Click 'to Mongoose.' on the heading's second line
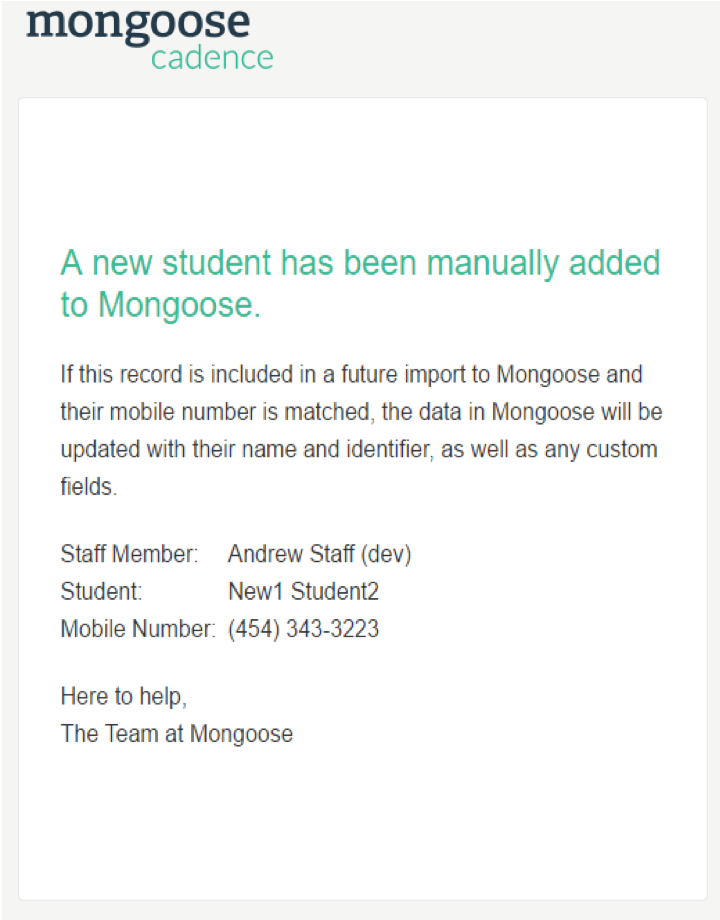The height and width of the screenshot is (920, 720). tap(160, 306)
